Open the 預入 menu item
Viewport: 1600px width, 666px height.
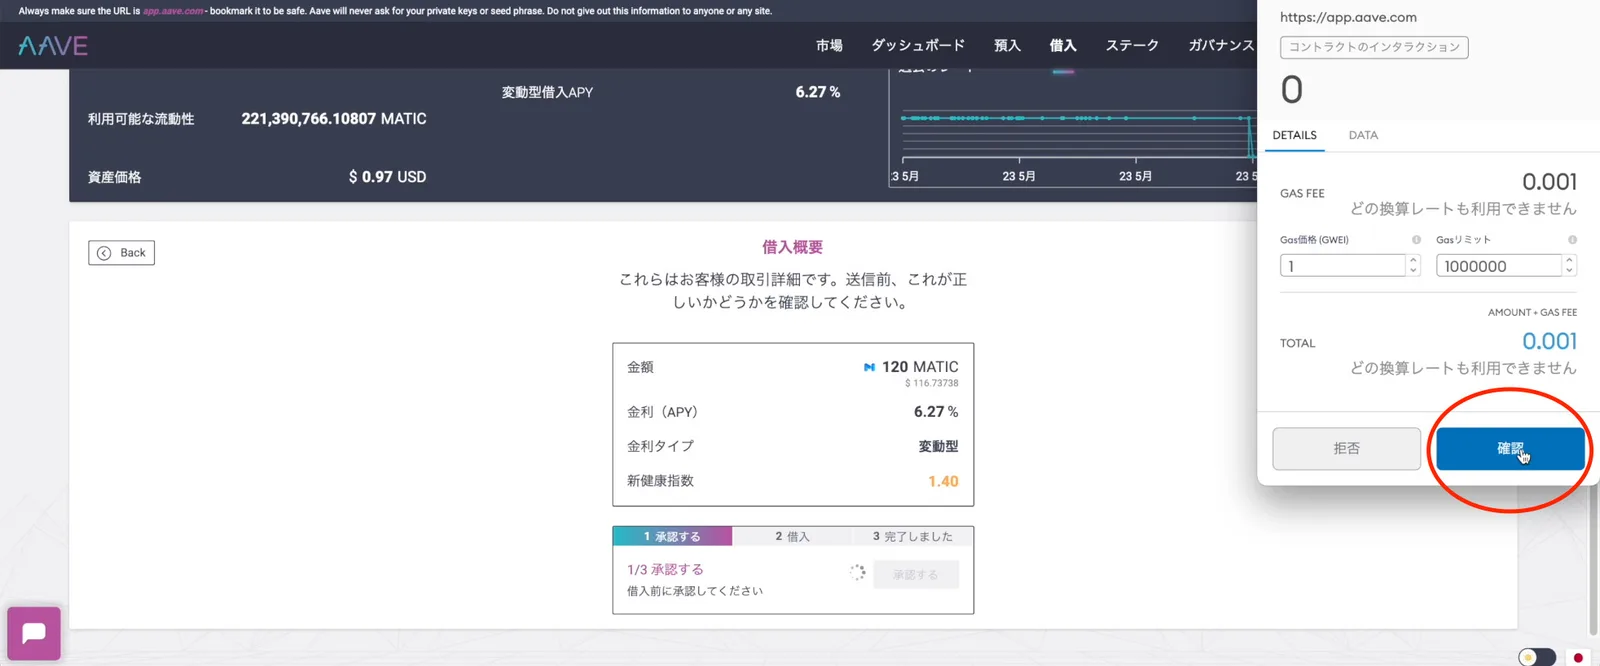[1007, 46]
